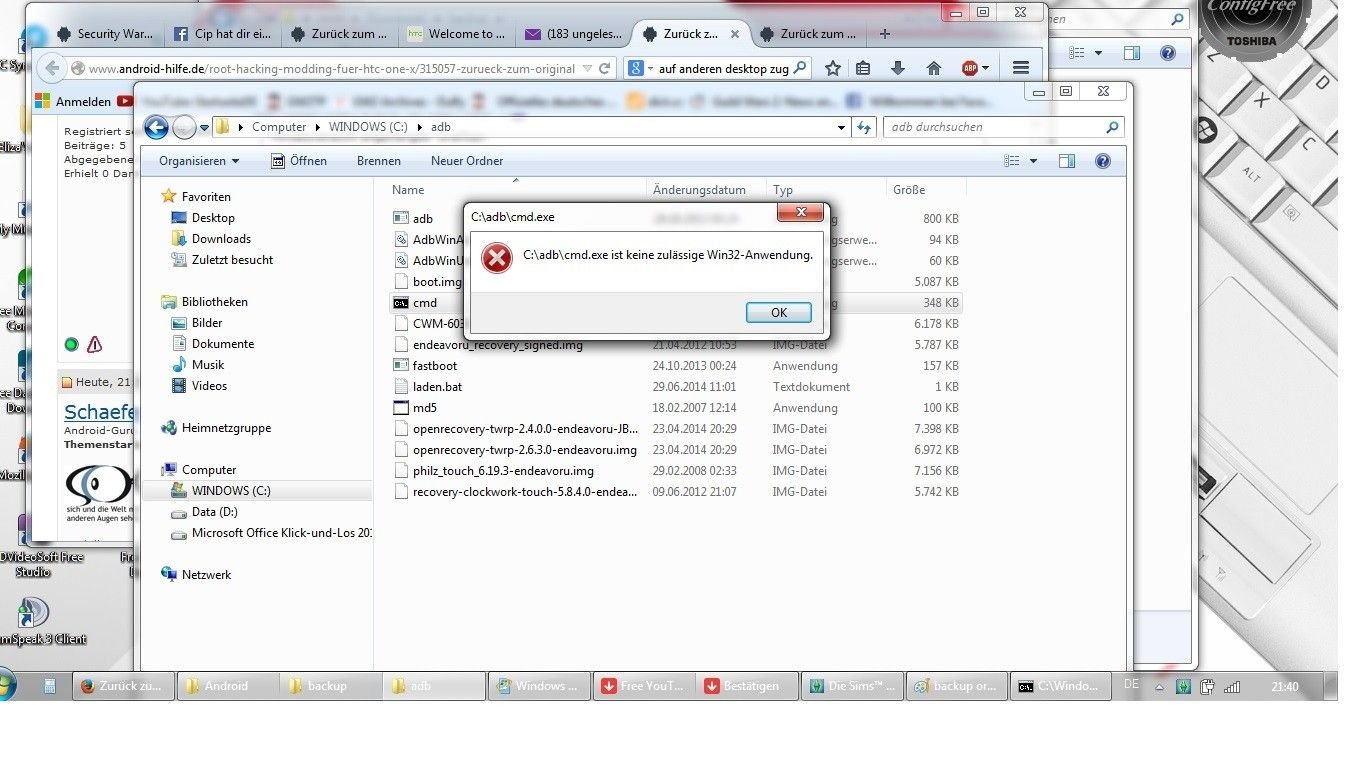Click the 'adb durchsuchen' search field

point(1003,127)
